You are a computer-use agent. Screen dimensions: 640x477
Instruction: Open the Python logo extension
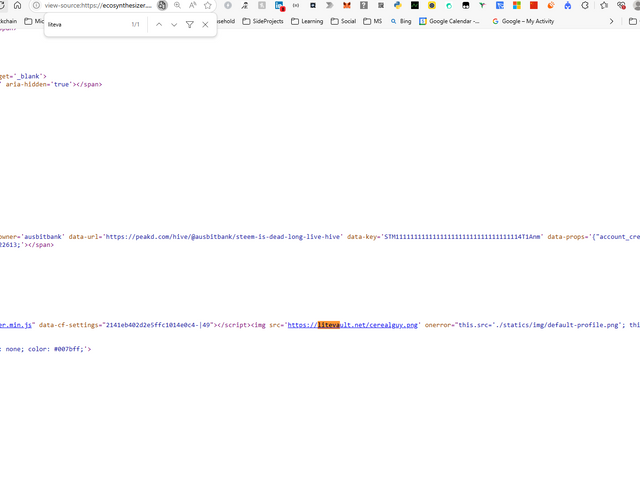[x=398, y=5]
